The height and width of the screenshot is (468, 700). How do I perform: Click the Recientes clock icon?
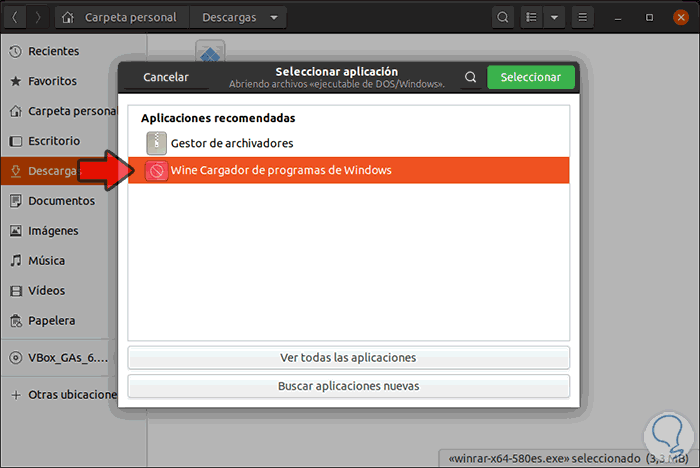pos(16,51)
